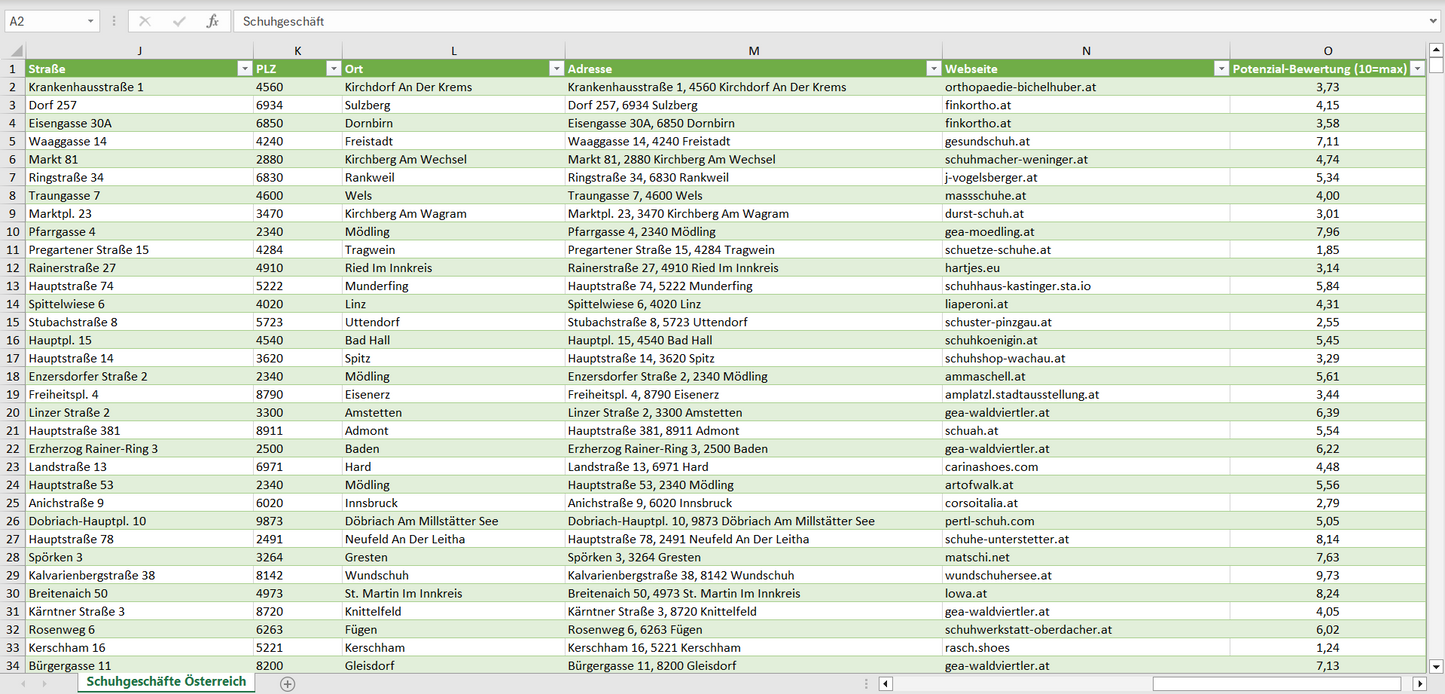This screenshot has width=1445, height=694.
Task: Click the Insert Function fx icon
Action: [x=212, y=21]
